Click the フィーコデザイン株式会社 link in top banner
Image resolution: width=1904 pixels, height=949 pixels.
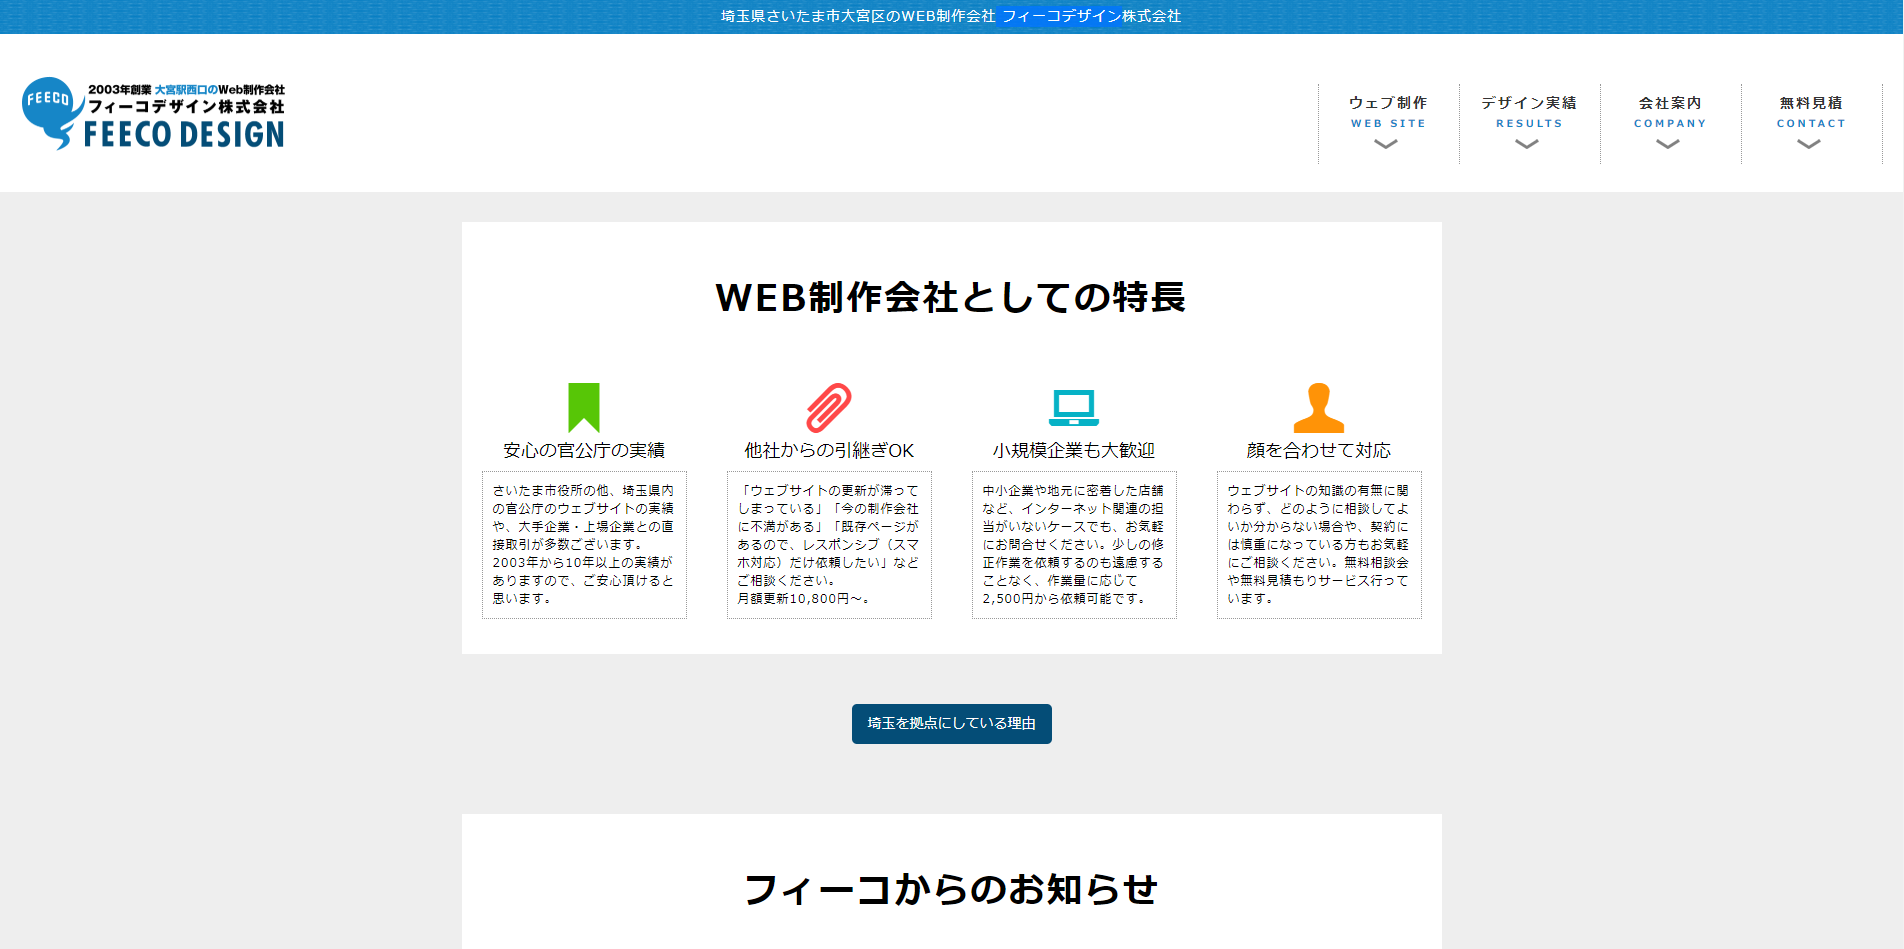1091,16
